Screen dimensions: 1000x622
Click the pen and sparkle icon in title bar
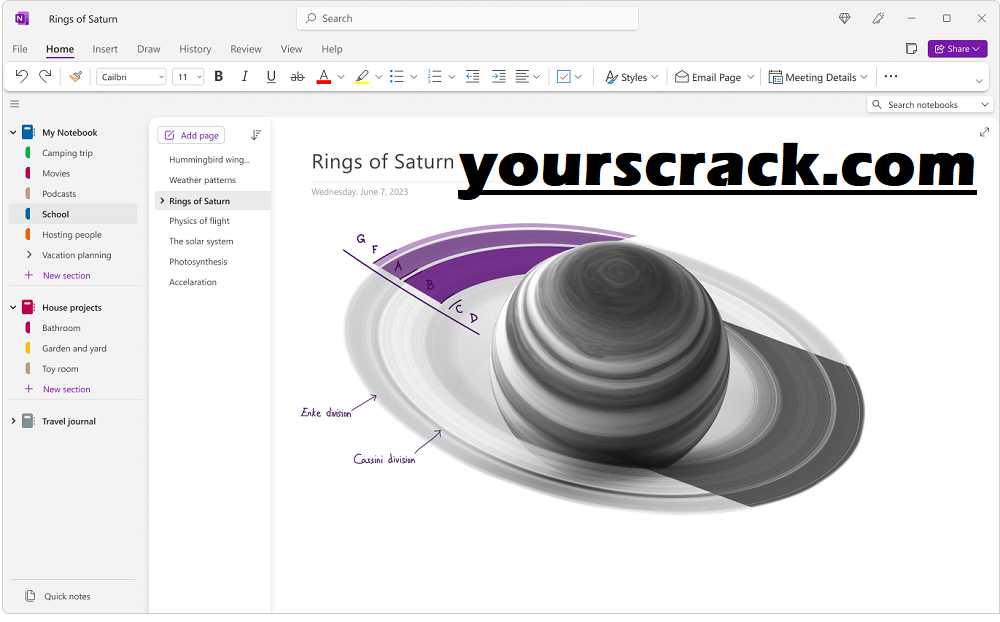pyautogui.click(x=879, y=19)
